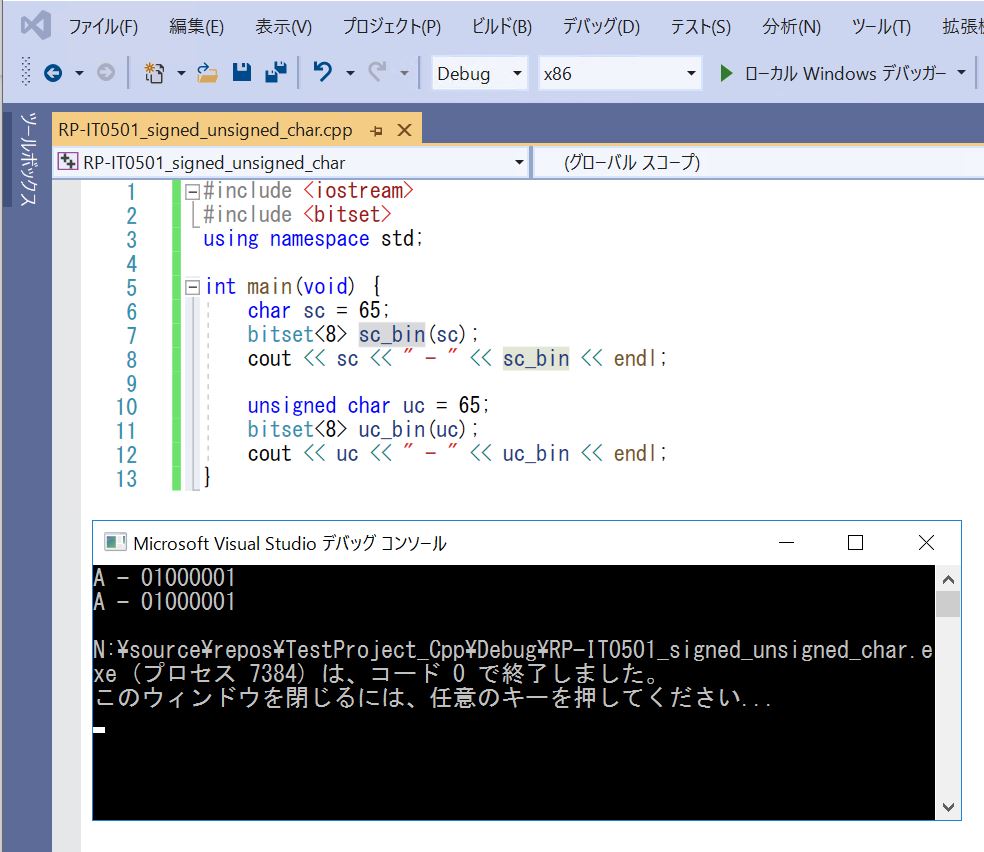The height and width of the screenshot is (852, 984).
Task: Click the save all files icon
Action: tap(276, 73)
